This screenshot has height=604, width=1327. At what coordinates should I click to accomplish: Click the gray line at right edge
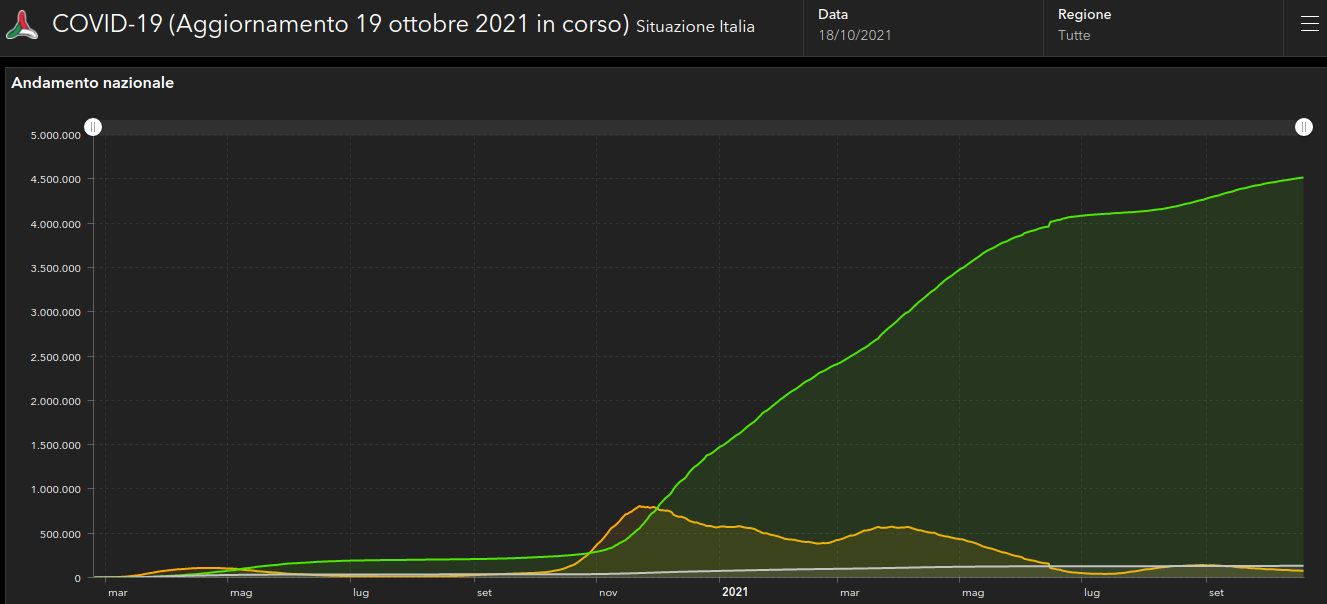pos(1300,565)
